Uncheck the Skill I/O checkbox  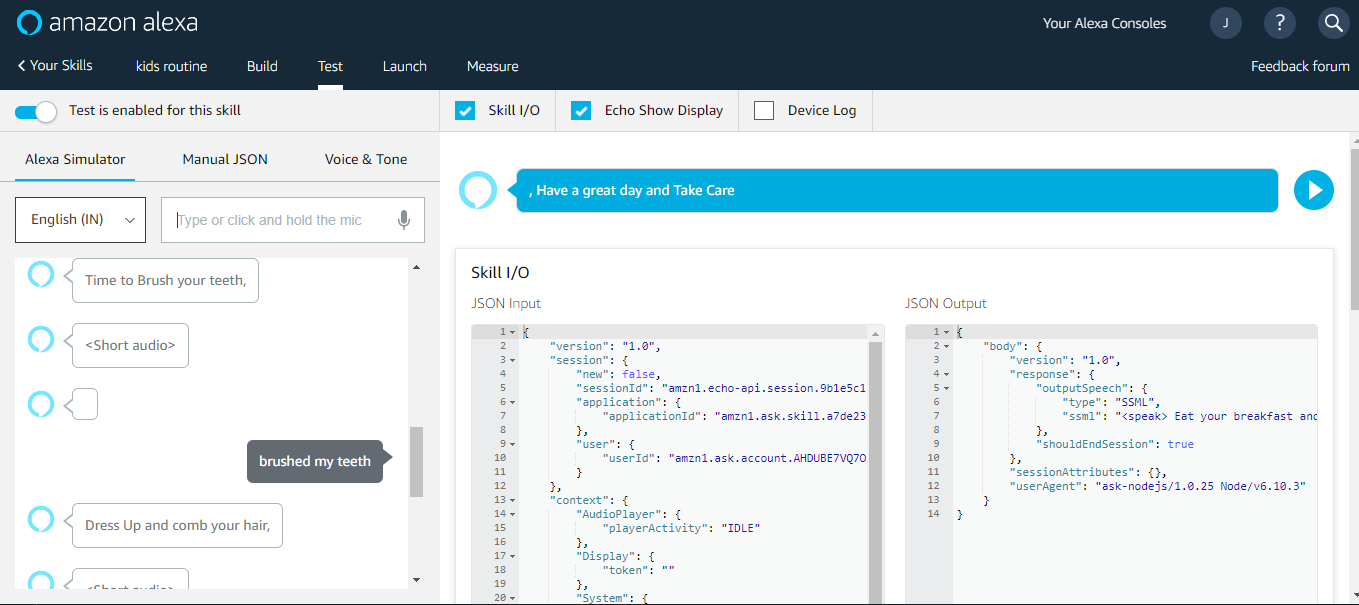(465, 110)
